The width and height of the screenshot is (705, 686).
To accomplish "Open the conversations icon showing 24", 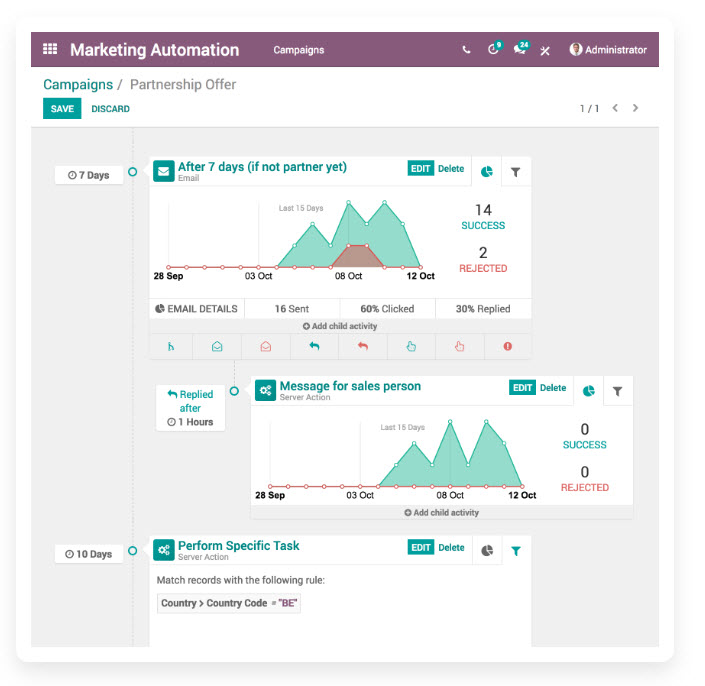I will click(x=520, y=50).
